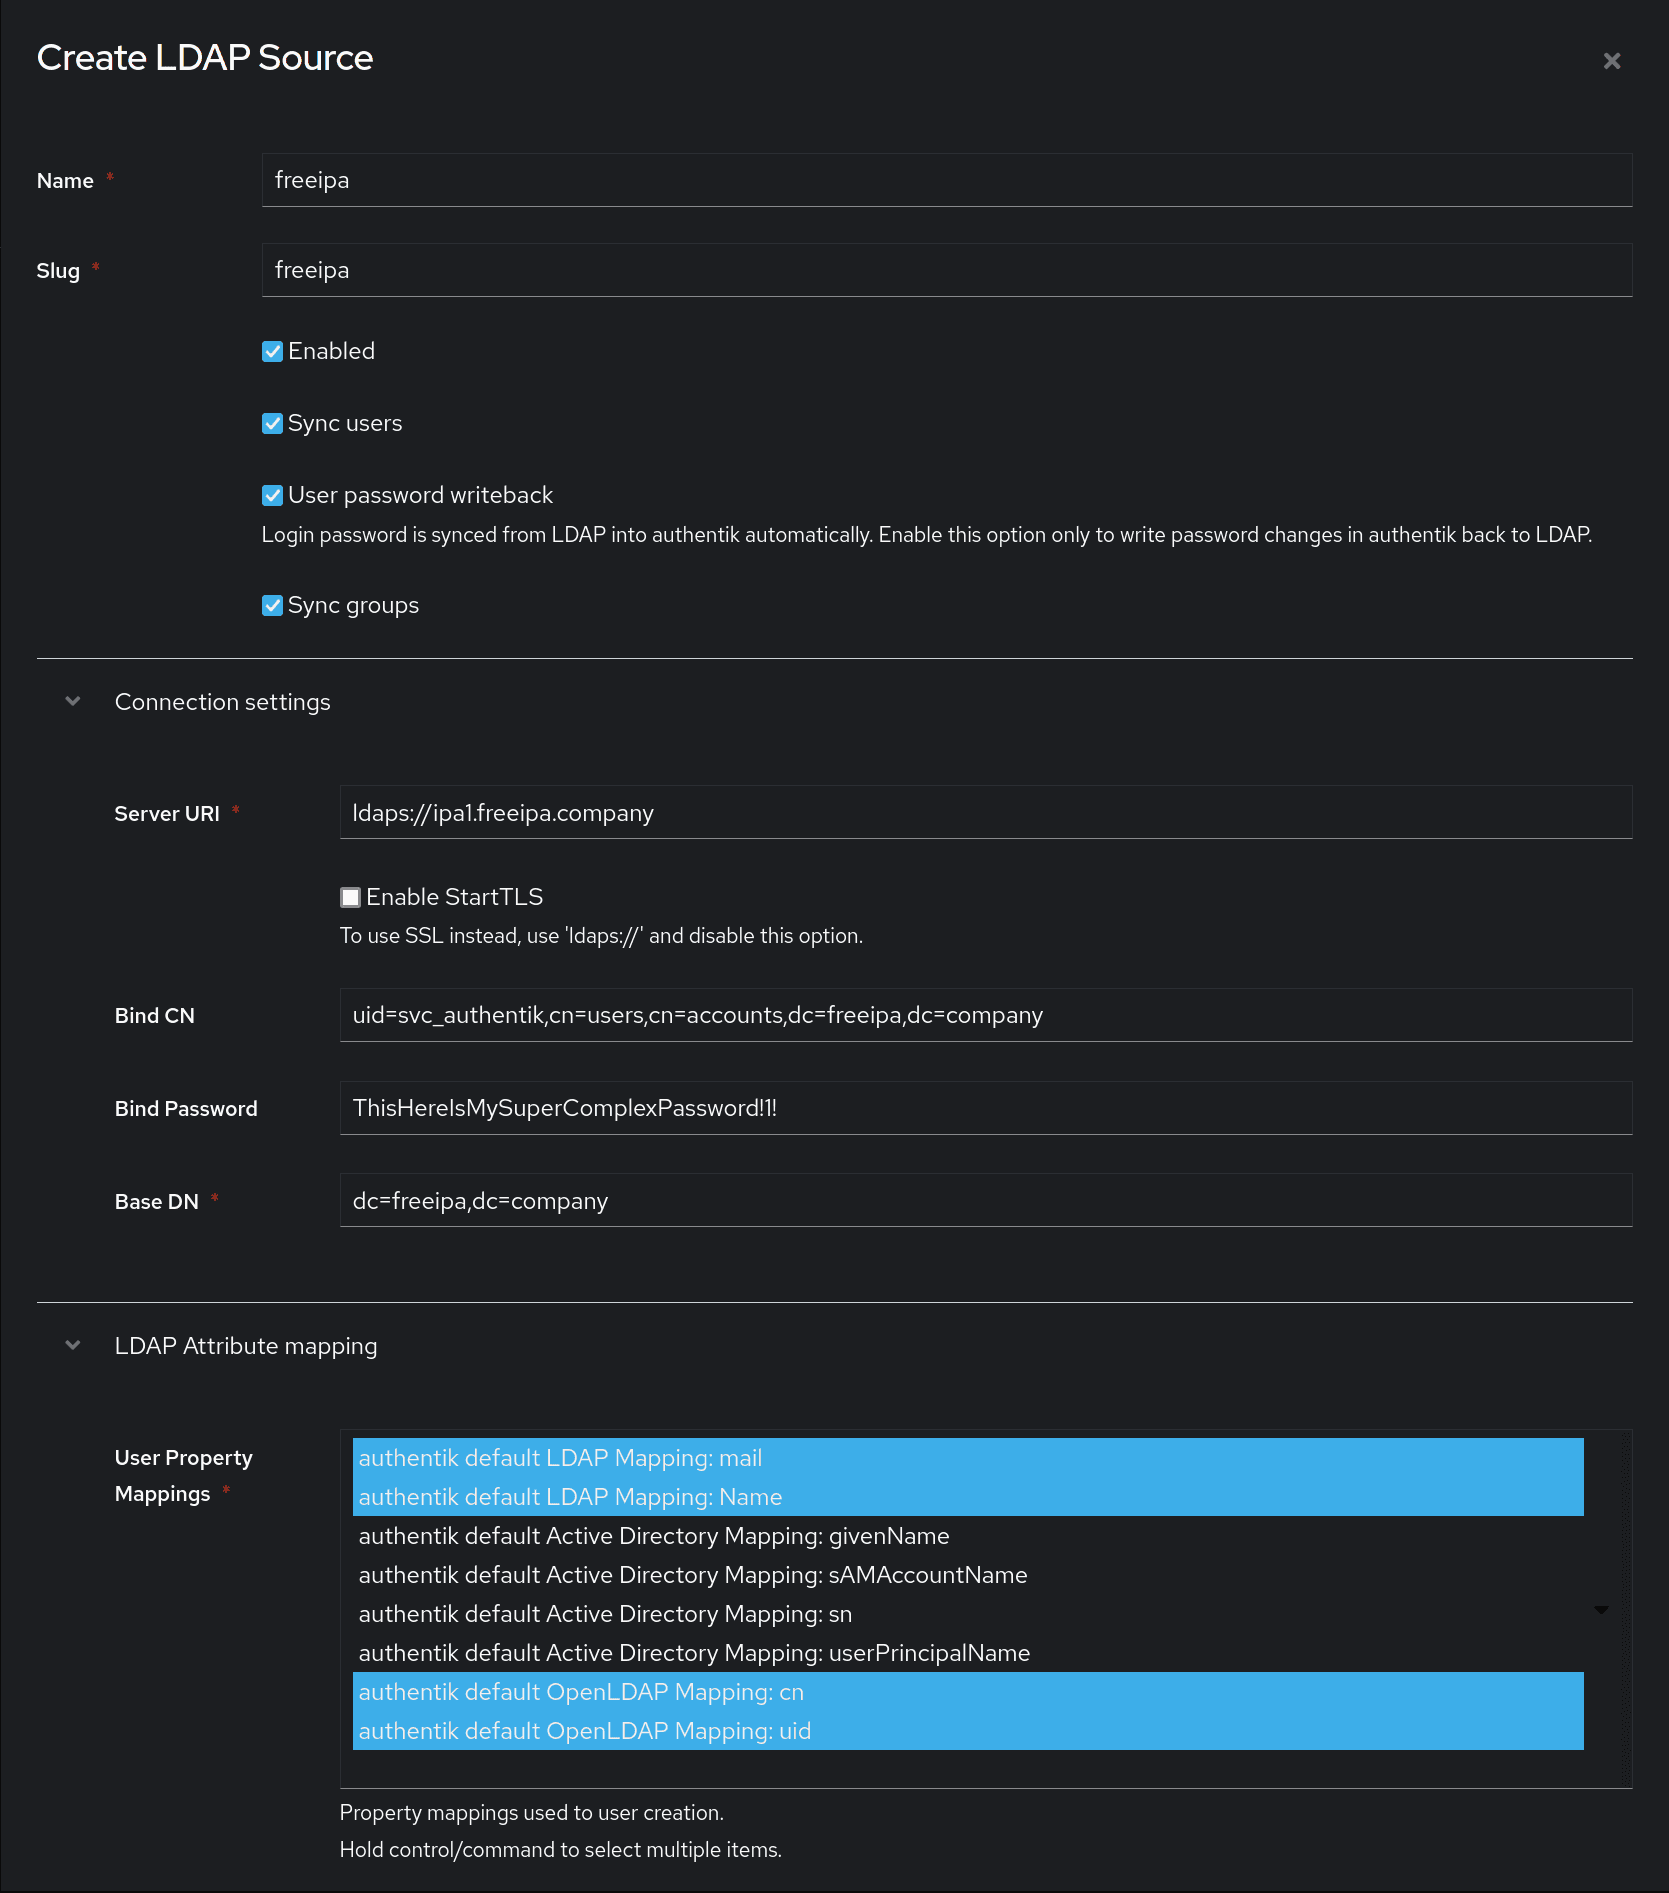Pick Active Directory Mapping: userPrincipalName
This screenshot has width=1669, height=1893.
(694, 1654)
